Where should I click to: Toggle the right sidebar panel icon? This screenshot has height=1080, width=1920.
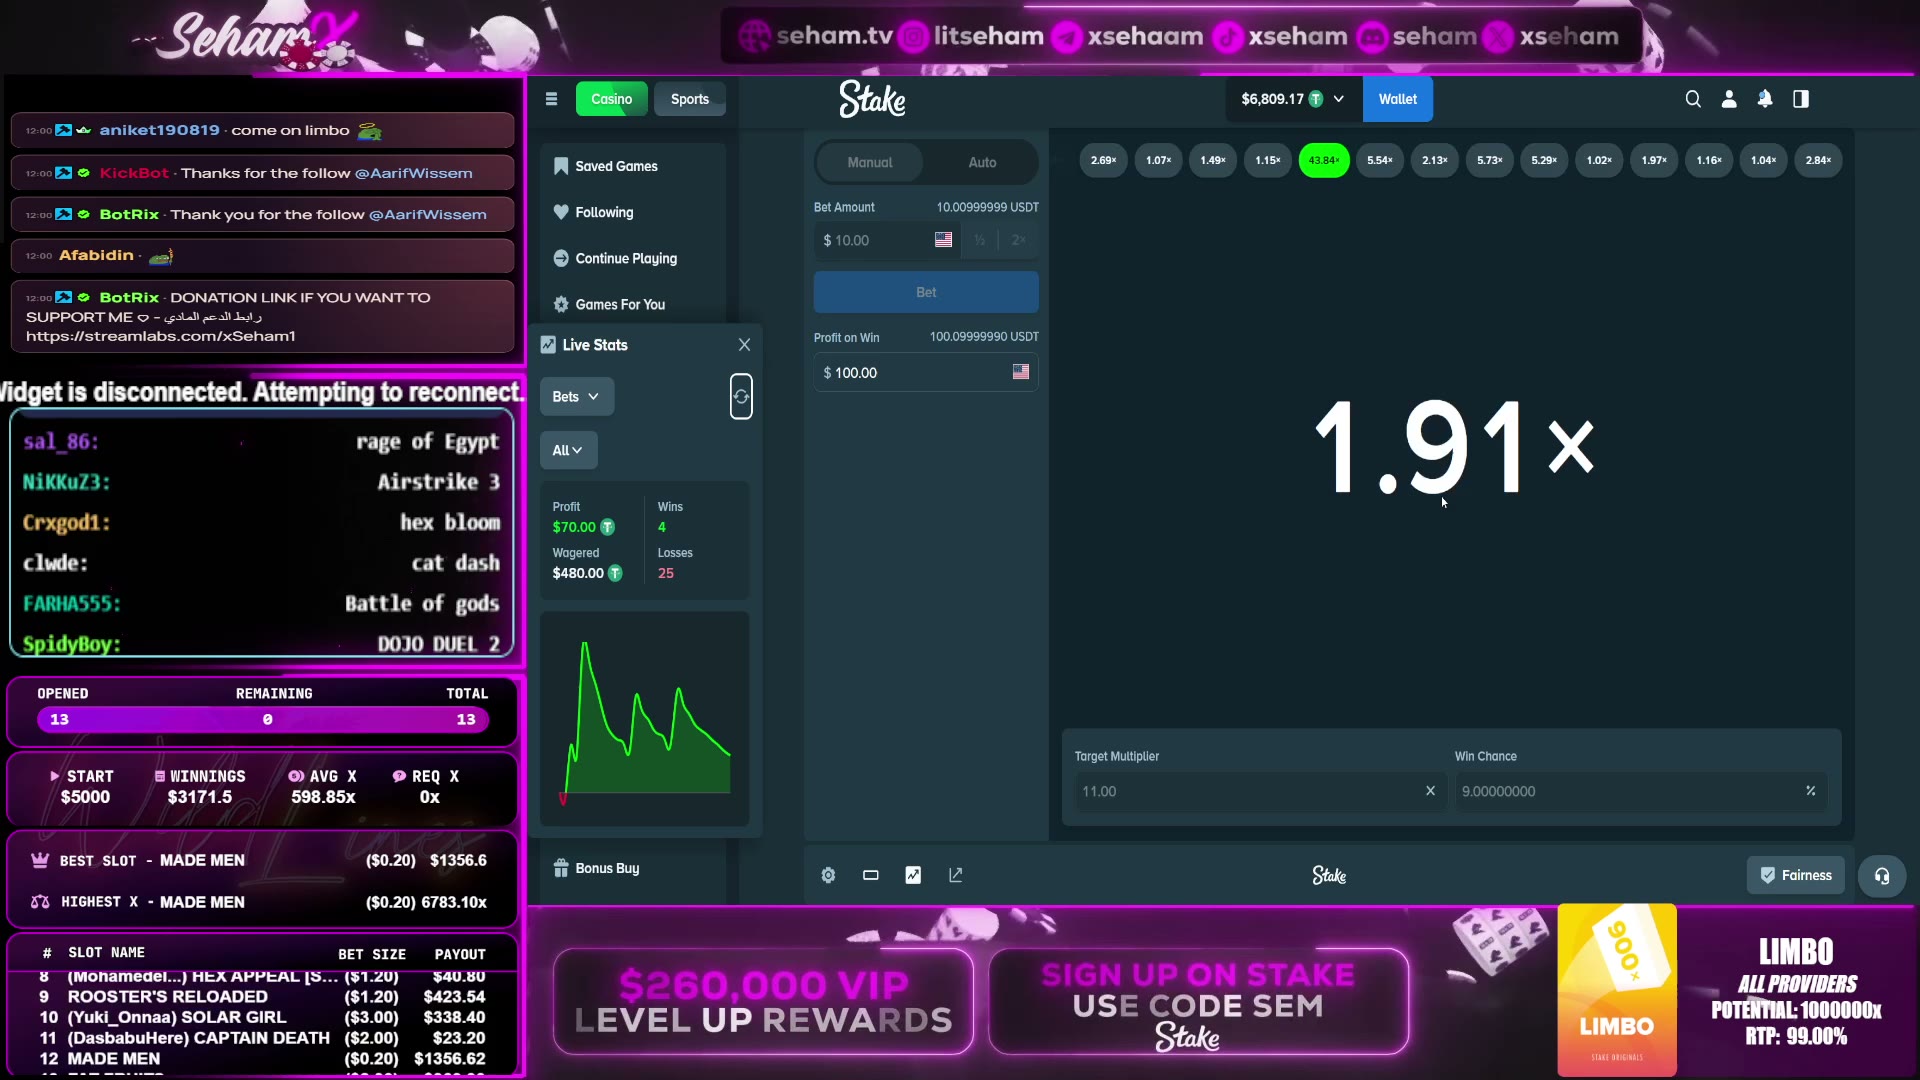click(1801, 99)
